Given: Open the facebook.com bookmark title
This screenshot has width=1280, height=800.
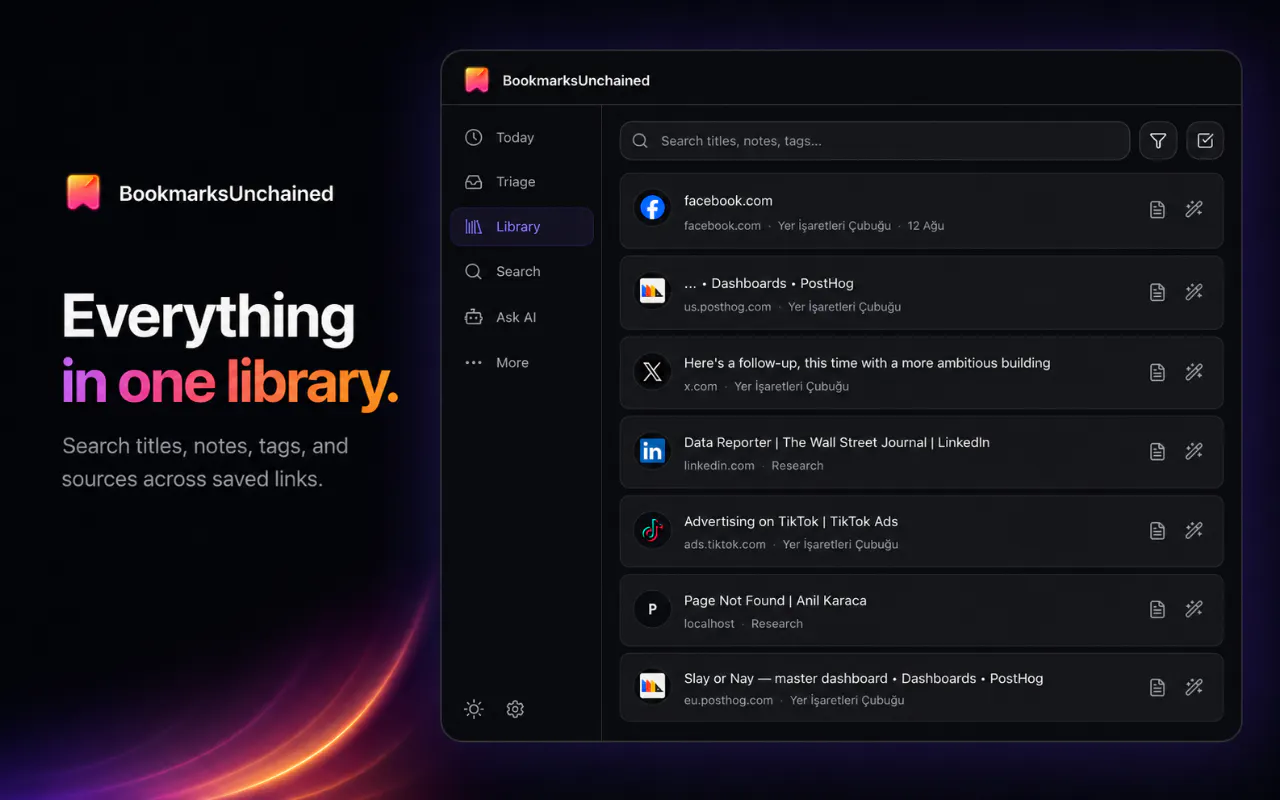Looking at the screenshot, I should point(728,201).
